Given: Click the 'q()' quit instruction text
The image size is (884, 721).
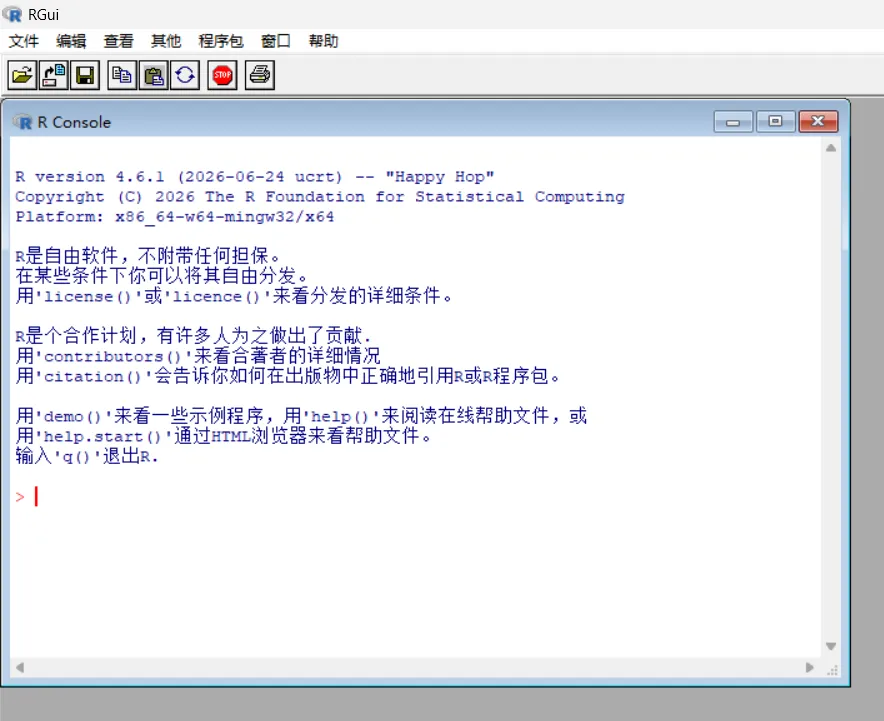Looking at the screenshot, I should tap(87, 455).
